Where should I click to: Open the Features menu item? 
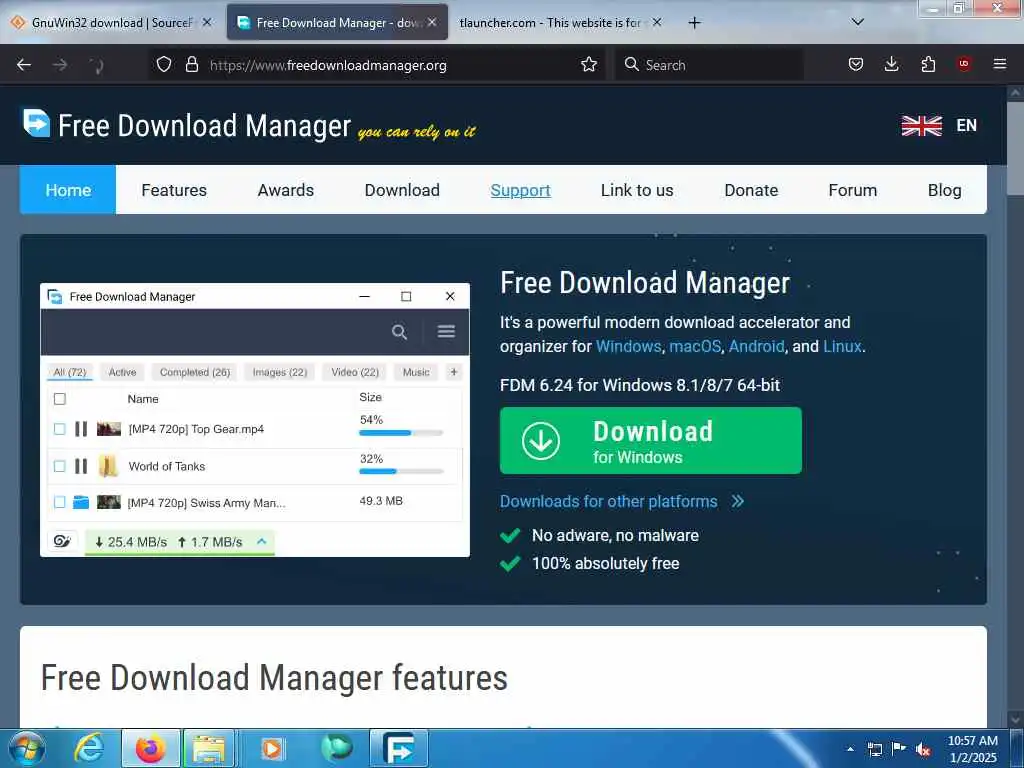(174, 190)
